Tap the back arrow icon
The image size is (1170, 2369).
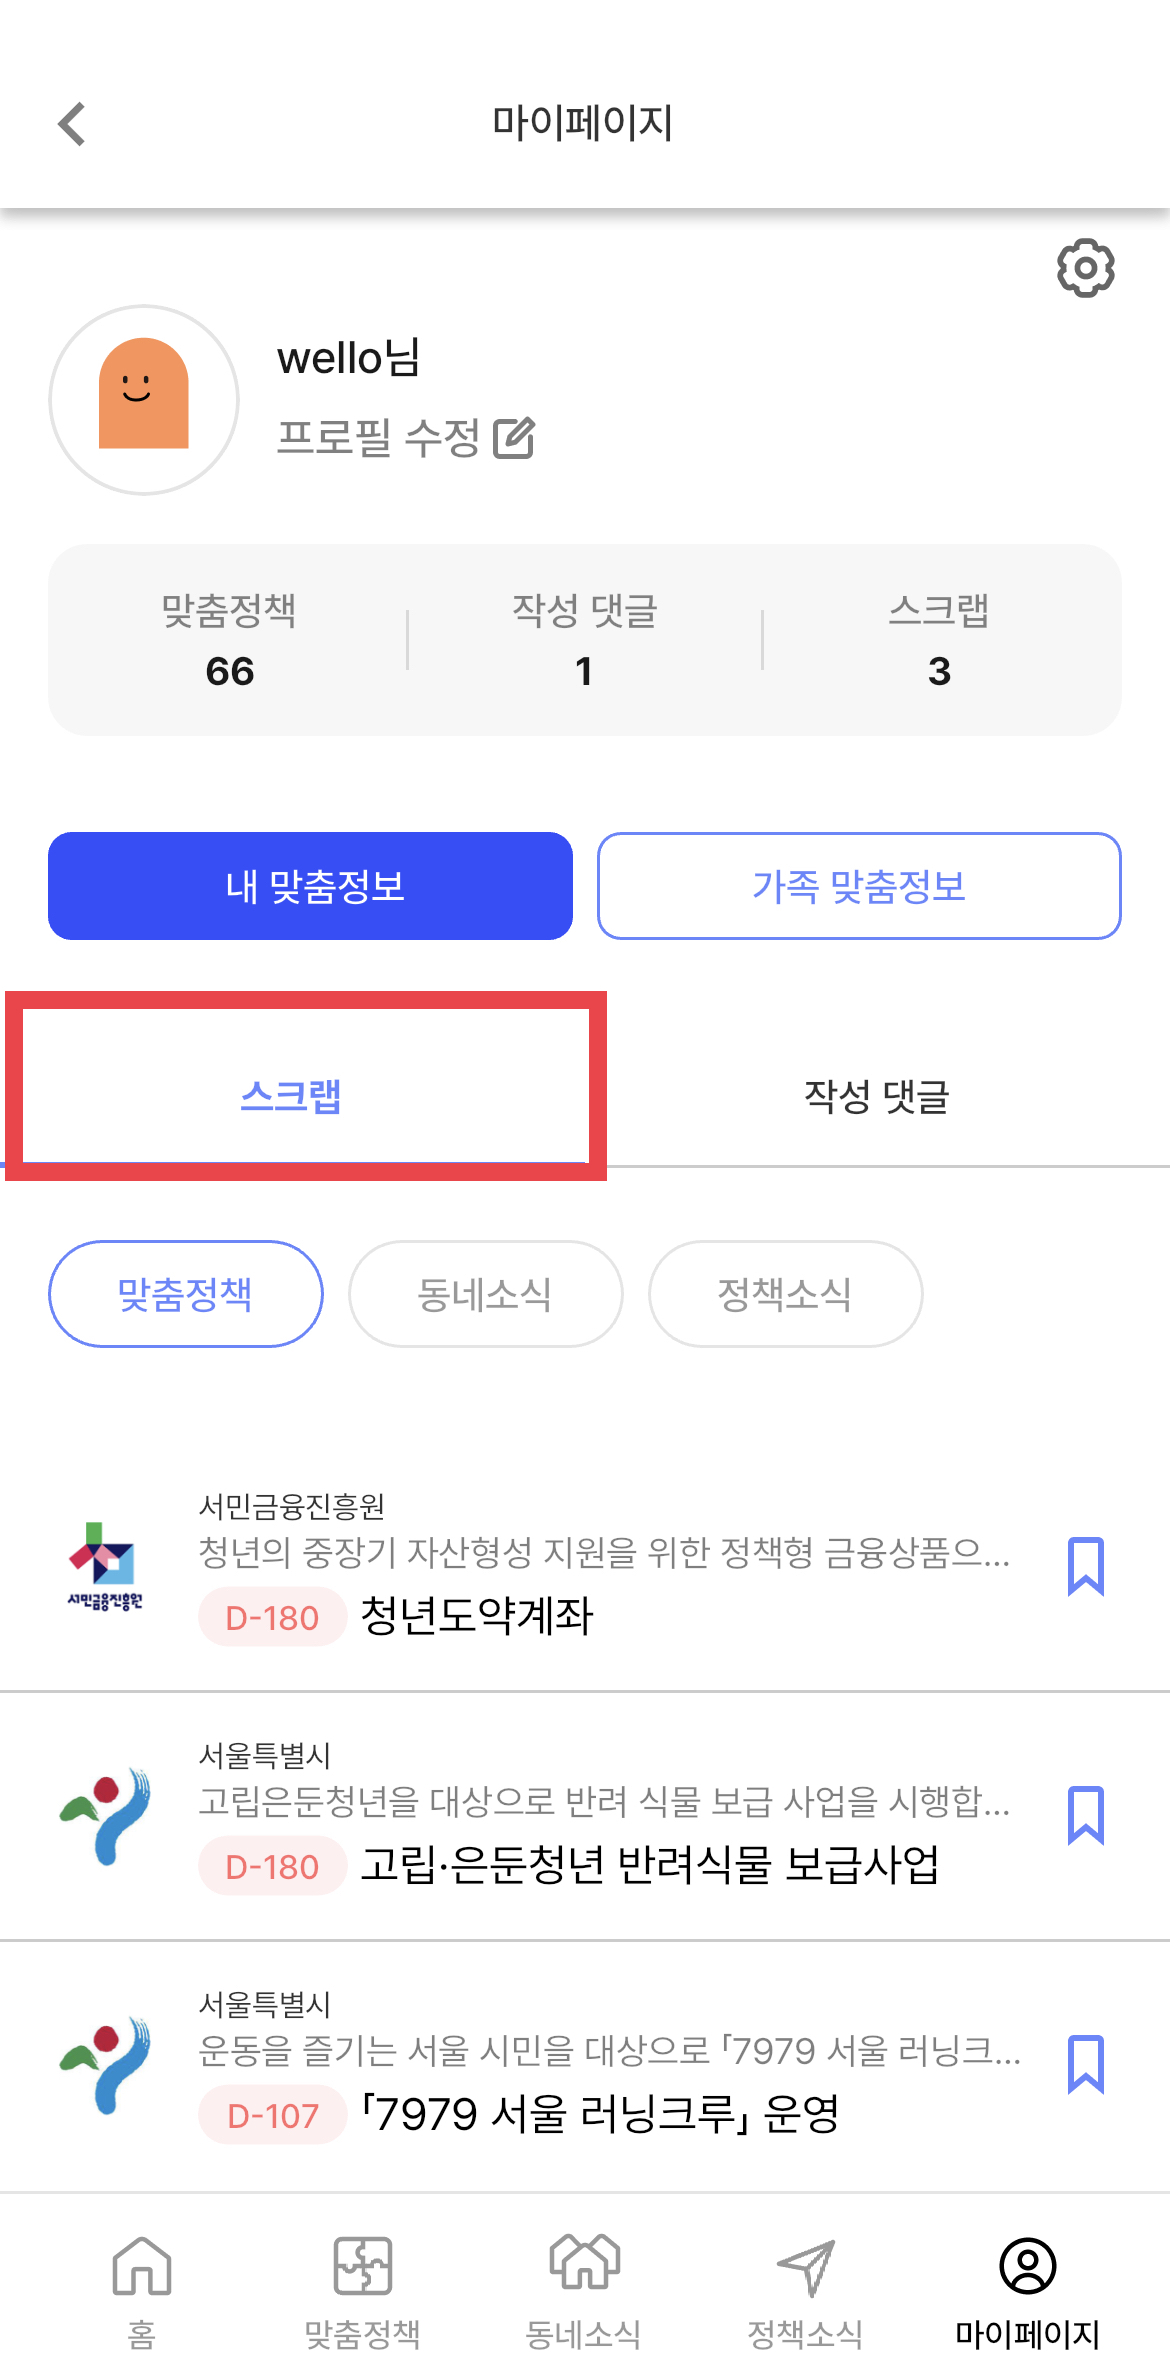72,124
